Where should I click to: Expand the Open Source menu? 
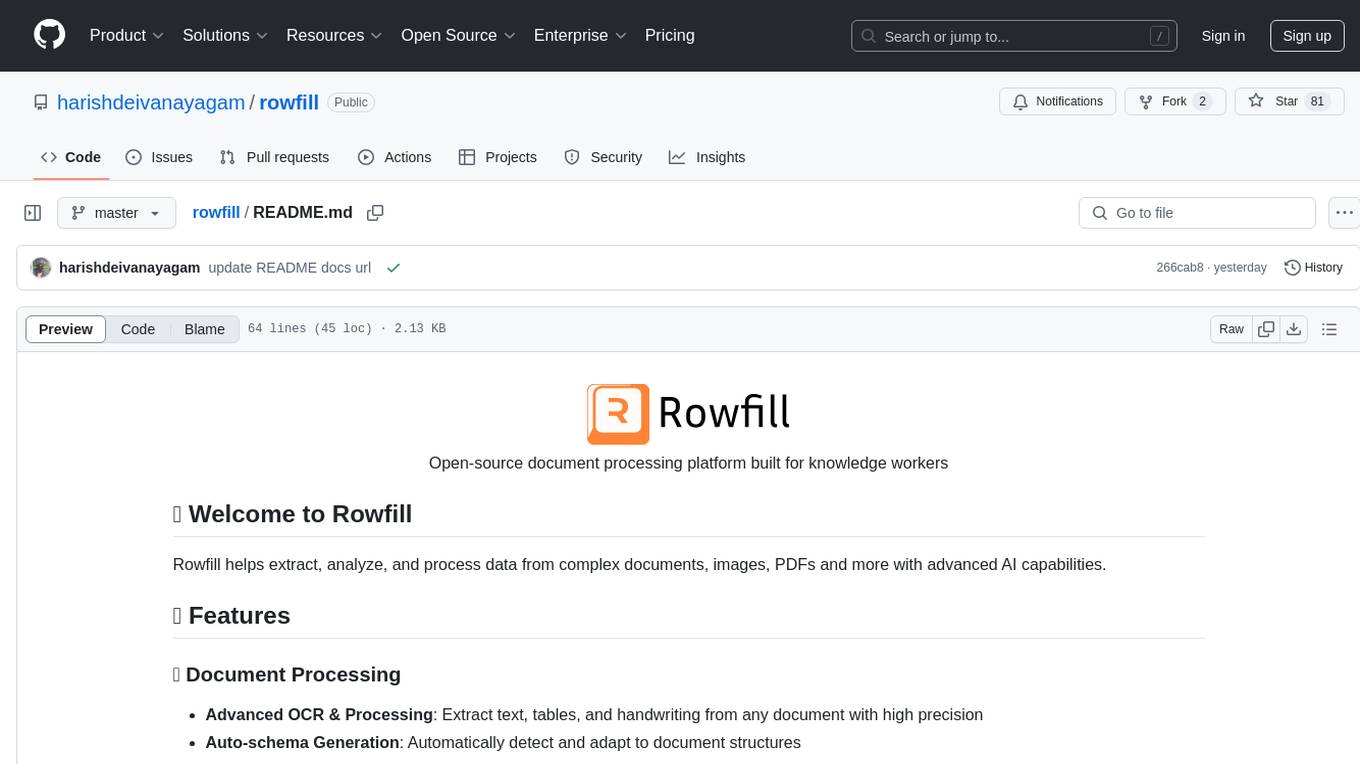[458, 35]
